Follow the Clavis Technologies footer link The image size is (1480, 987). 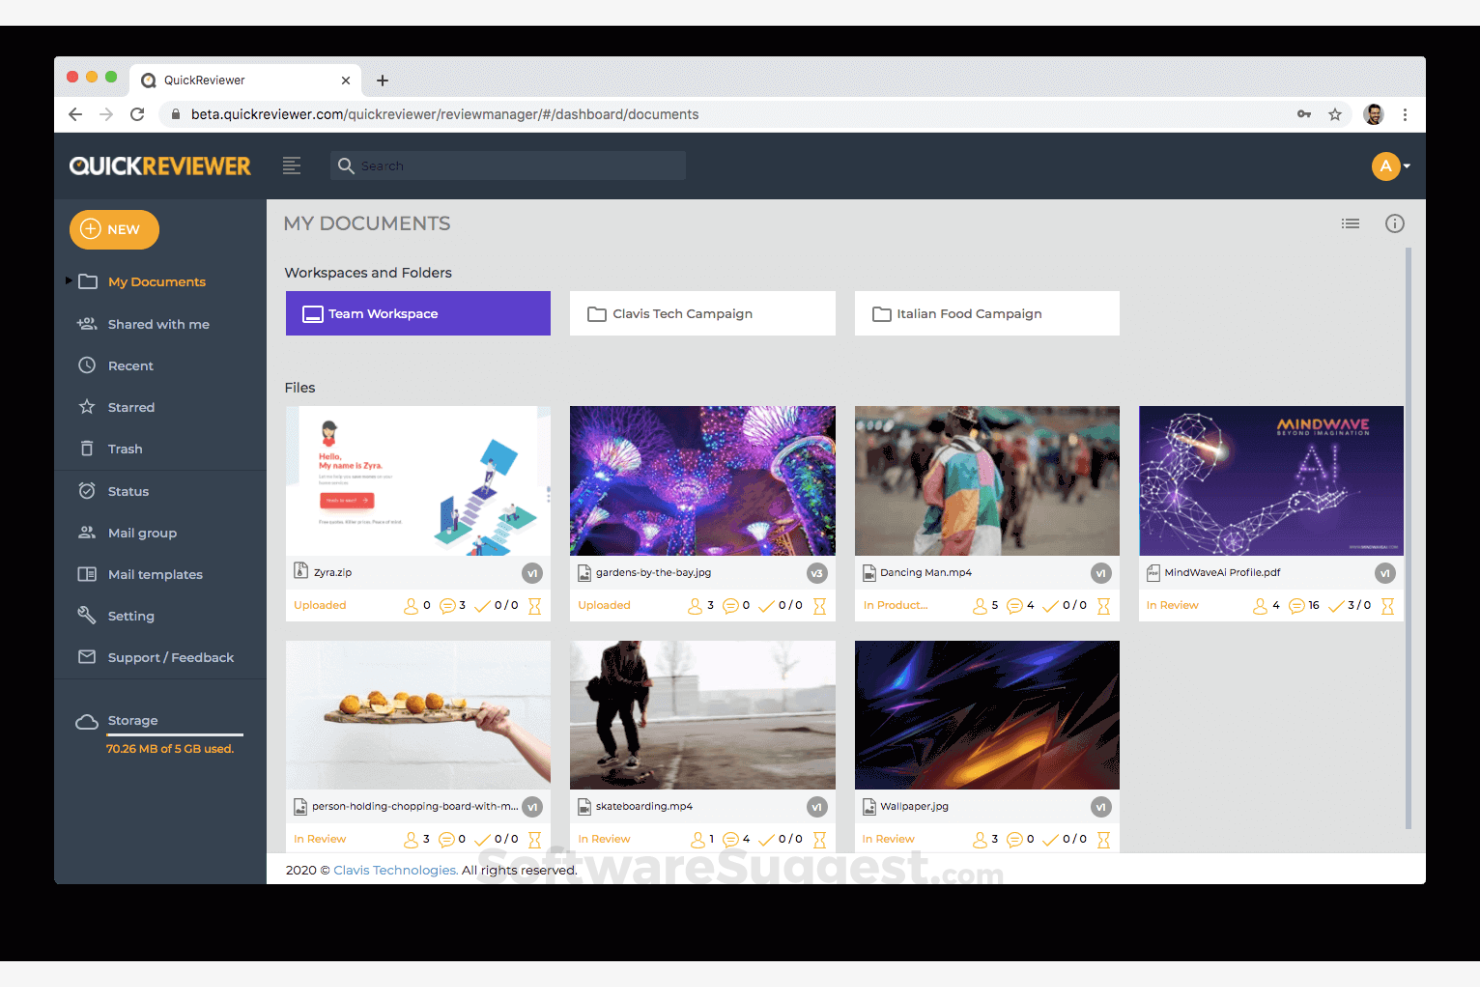[x=394, y=869]
